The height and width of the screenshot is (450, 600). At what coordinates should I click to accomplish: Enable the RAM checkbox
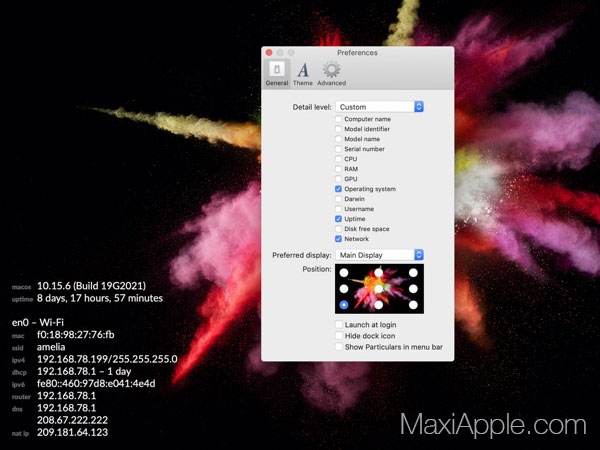(338, 169)
